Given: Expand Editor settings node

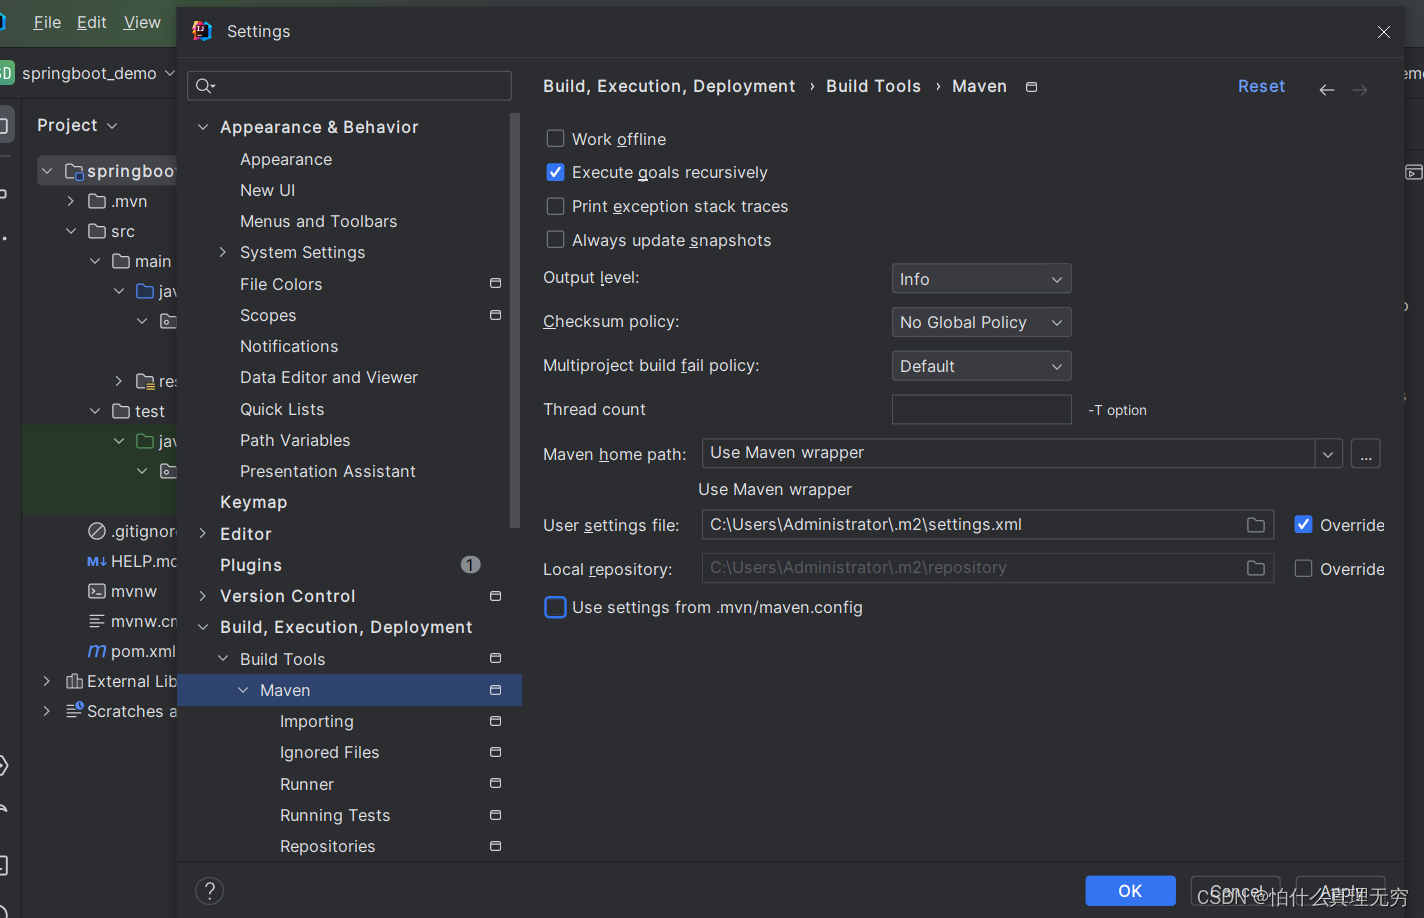Looking at the screenshot, I should [203, 534].
